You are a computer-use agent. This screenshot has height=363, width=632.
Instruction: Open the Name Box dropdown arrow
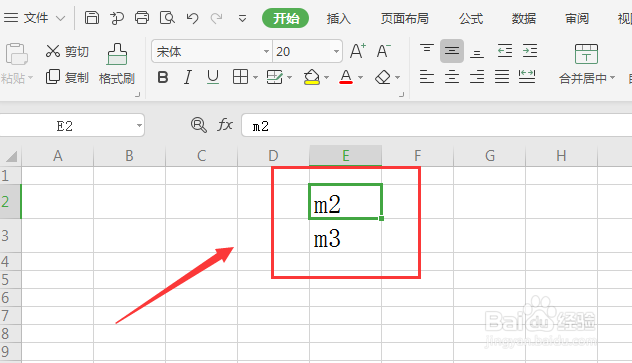pos(139,126)
